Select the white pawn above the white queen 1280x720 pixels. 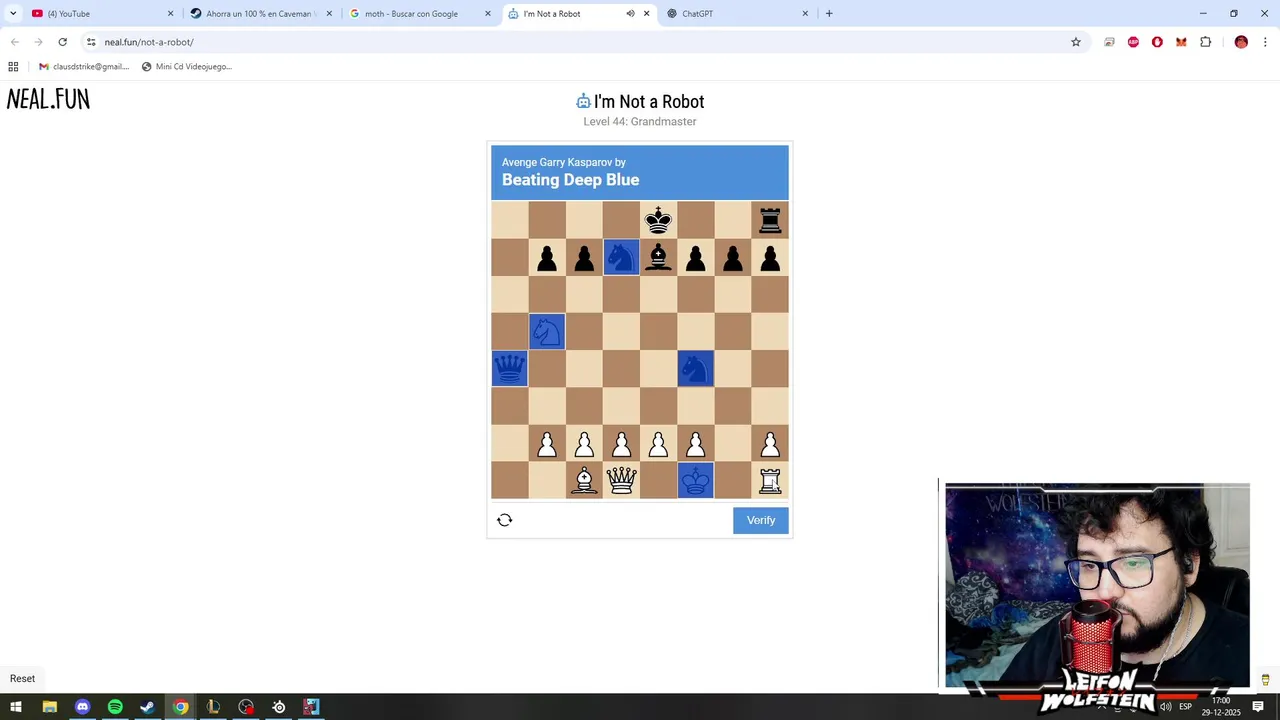[621, 444]
